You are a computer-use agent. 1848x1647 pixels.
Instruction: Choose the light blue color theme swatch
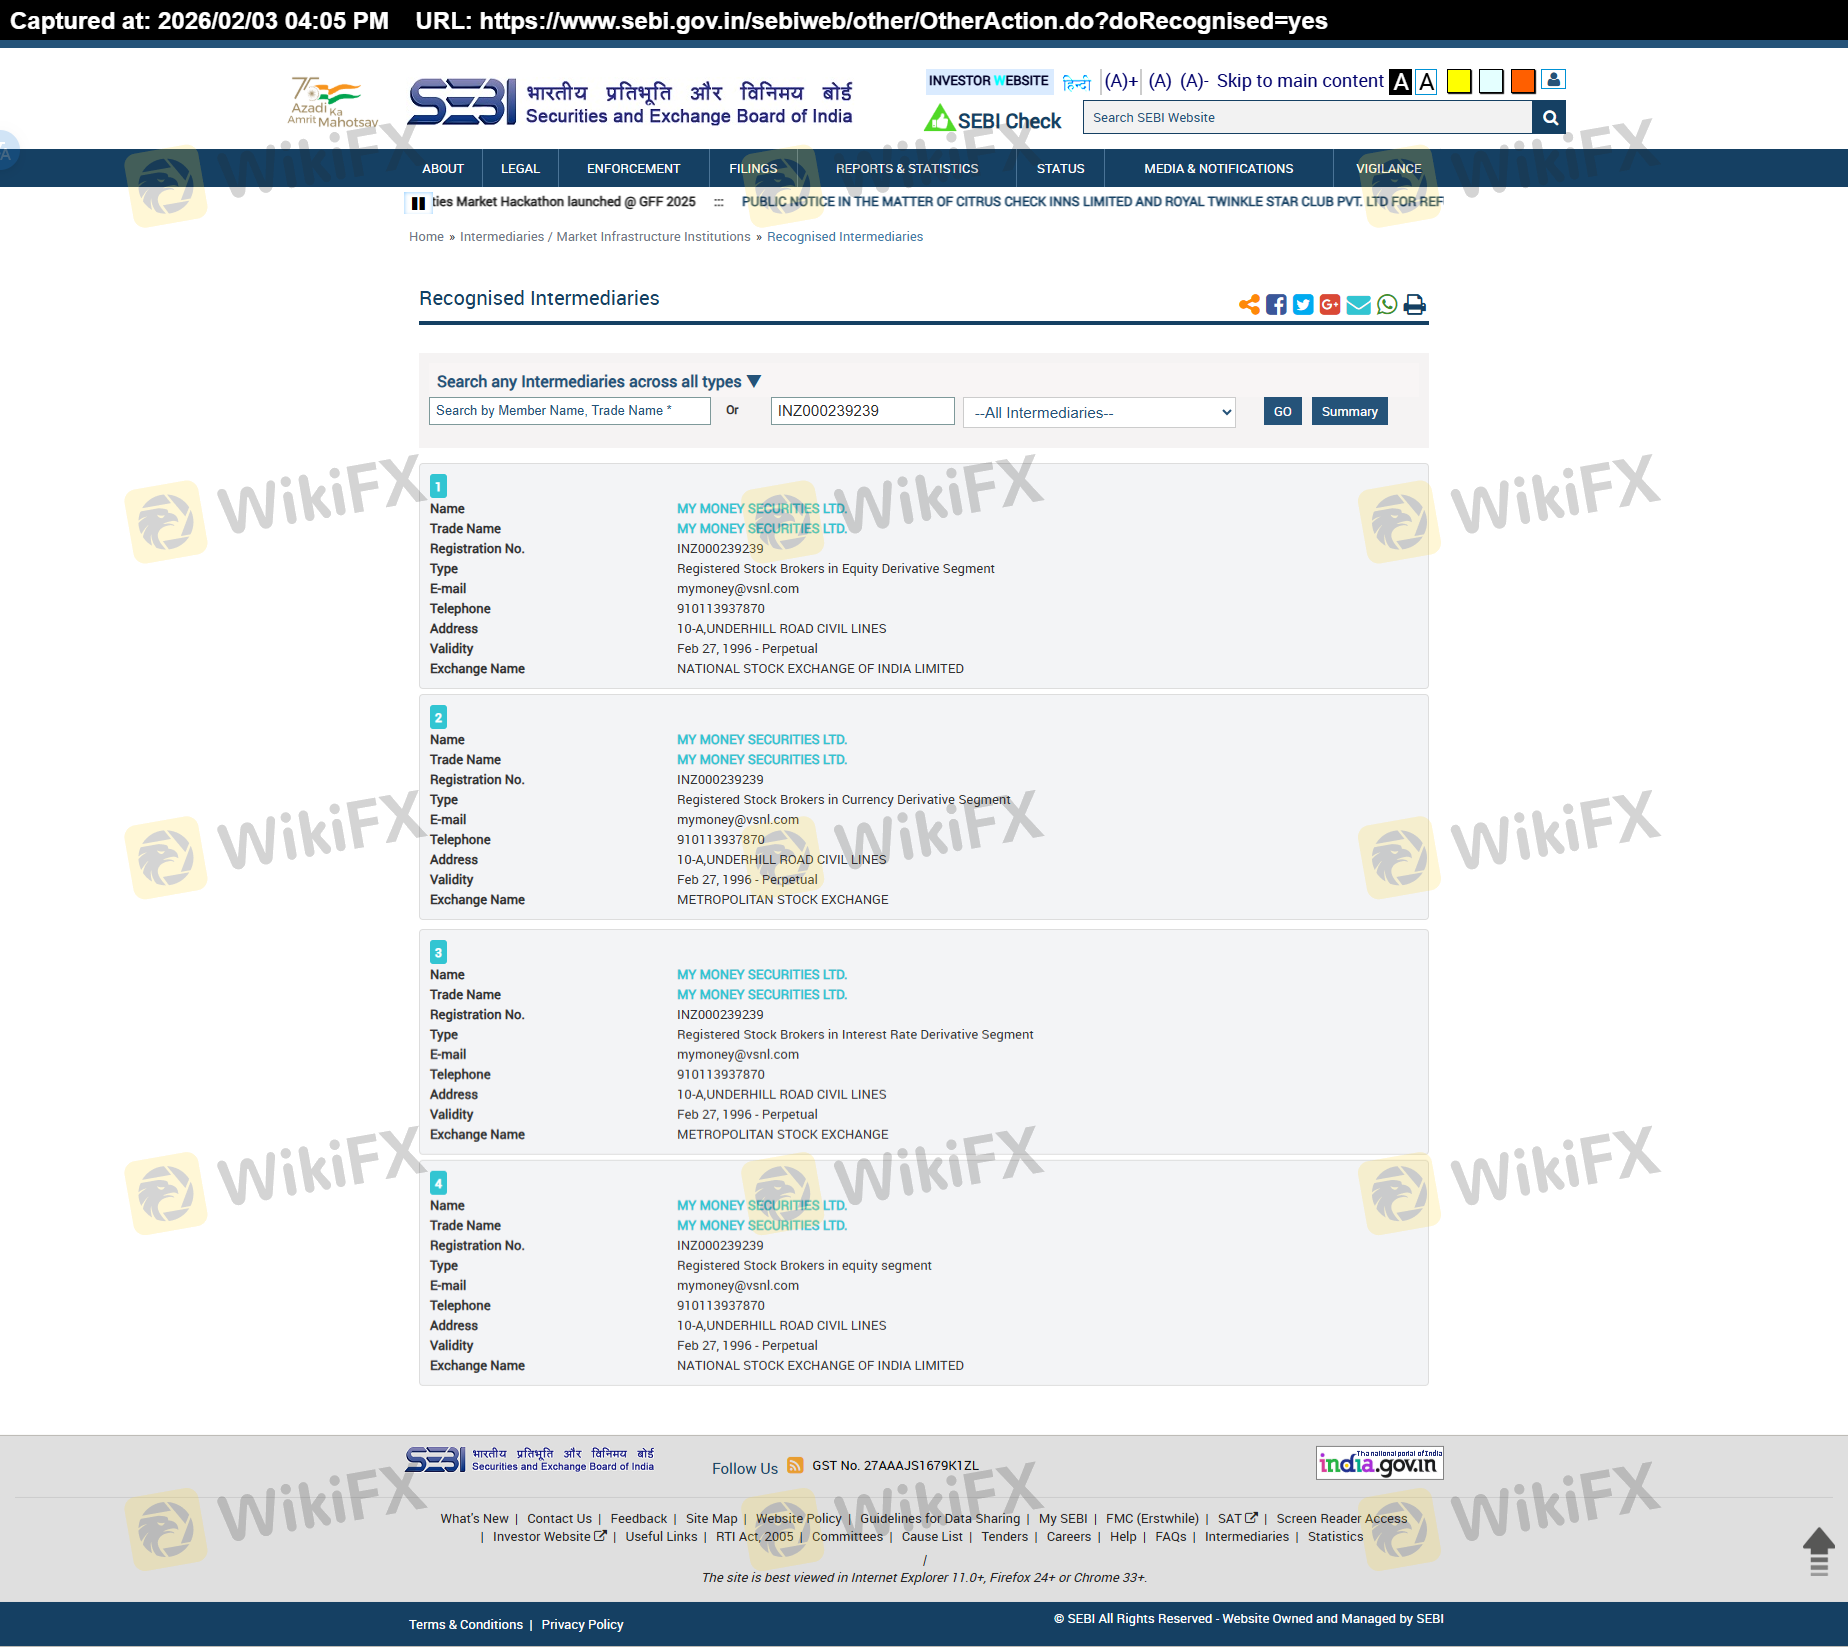[x=1491, y=81]
